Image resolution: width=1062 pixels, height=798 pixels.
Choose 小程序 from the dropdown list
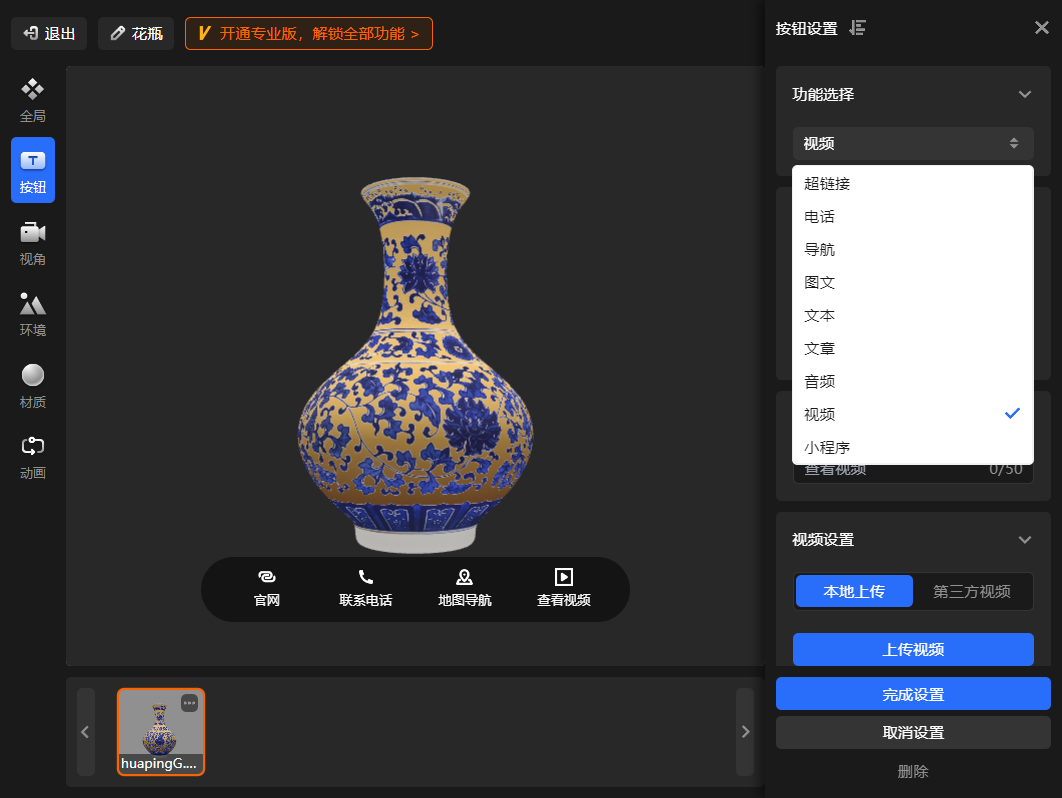point(827,447)
